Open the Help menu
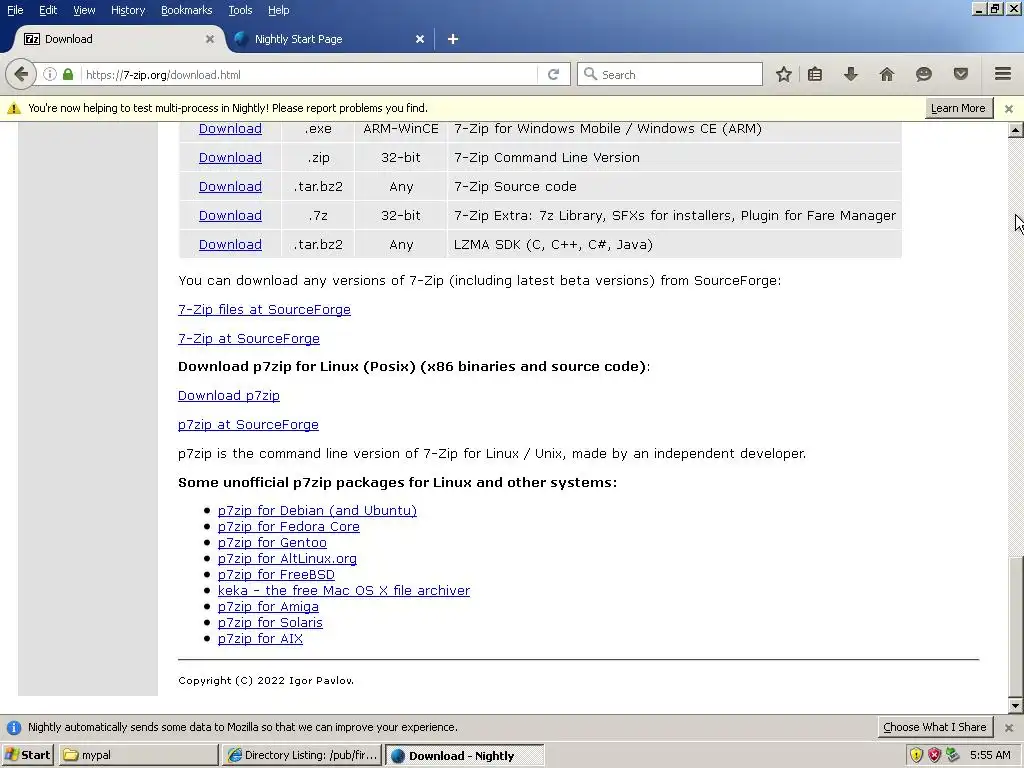Image resolution: width=1024 pixels, height=768 pixels. click(278, 10)
